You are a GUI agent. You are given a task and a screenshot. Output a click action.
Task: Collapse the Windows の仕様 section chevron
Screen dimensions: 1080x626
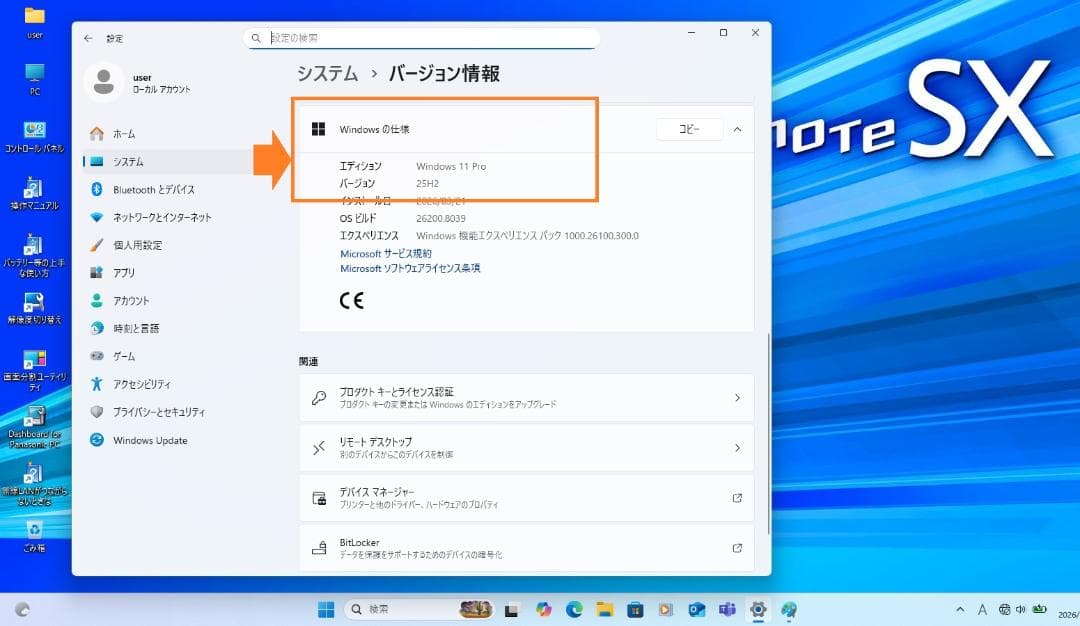click(738, 129)
